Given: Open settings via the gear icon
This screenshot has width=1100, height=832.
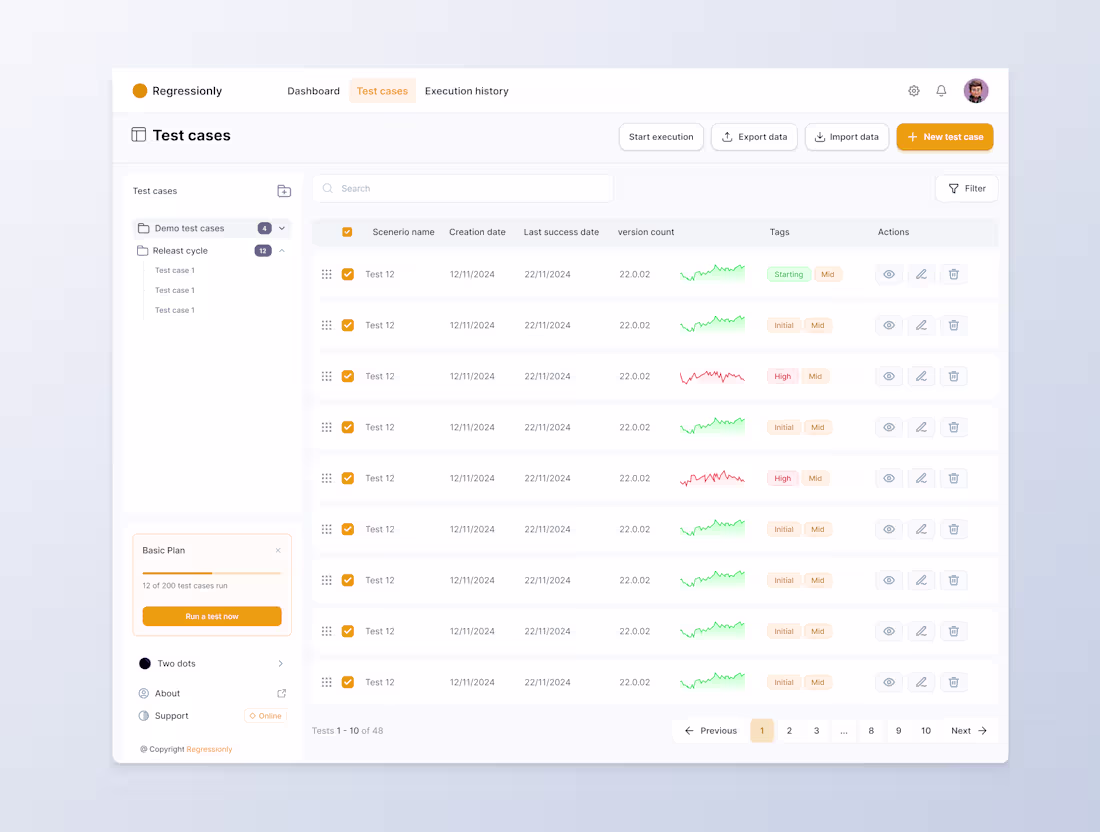Looking at the screenshot, I should coord(913,90).
